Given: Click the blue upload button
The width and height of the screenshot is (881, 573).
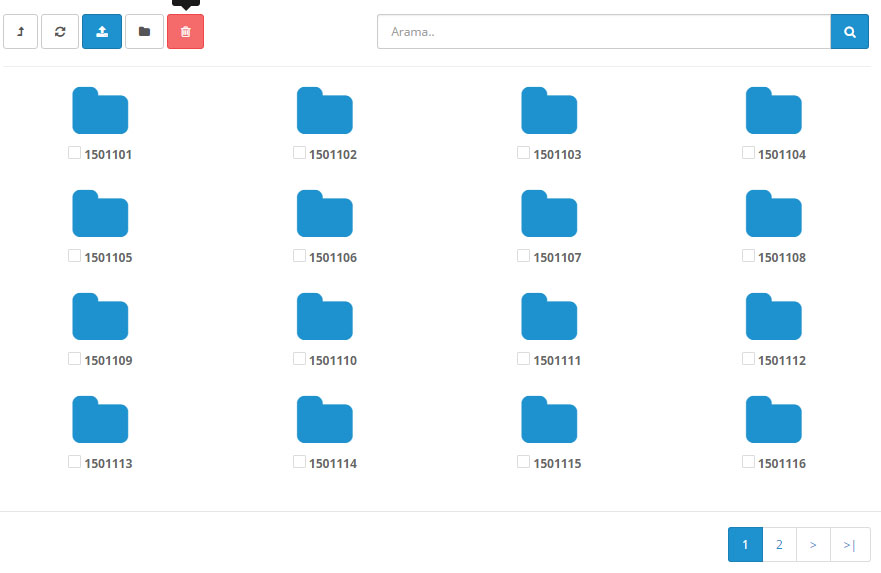Looking at the screenshot, I should click(x=102, y=31).
